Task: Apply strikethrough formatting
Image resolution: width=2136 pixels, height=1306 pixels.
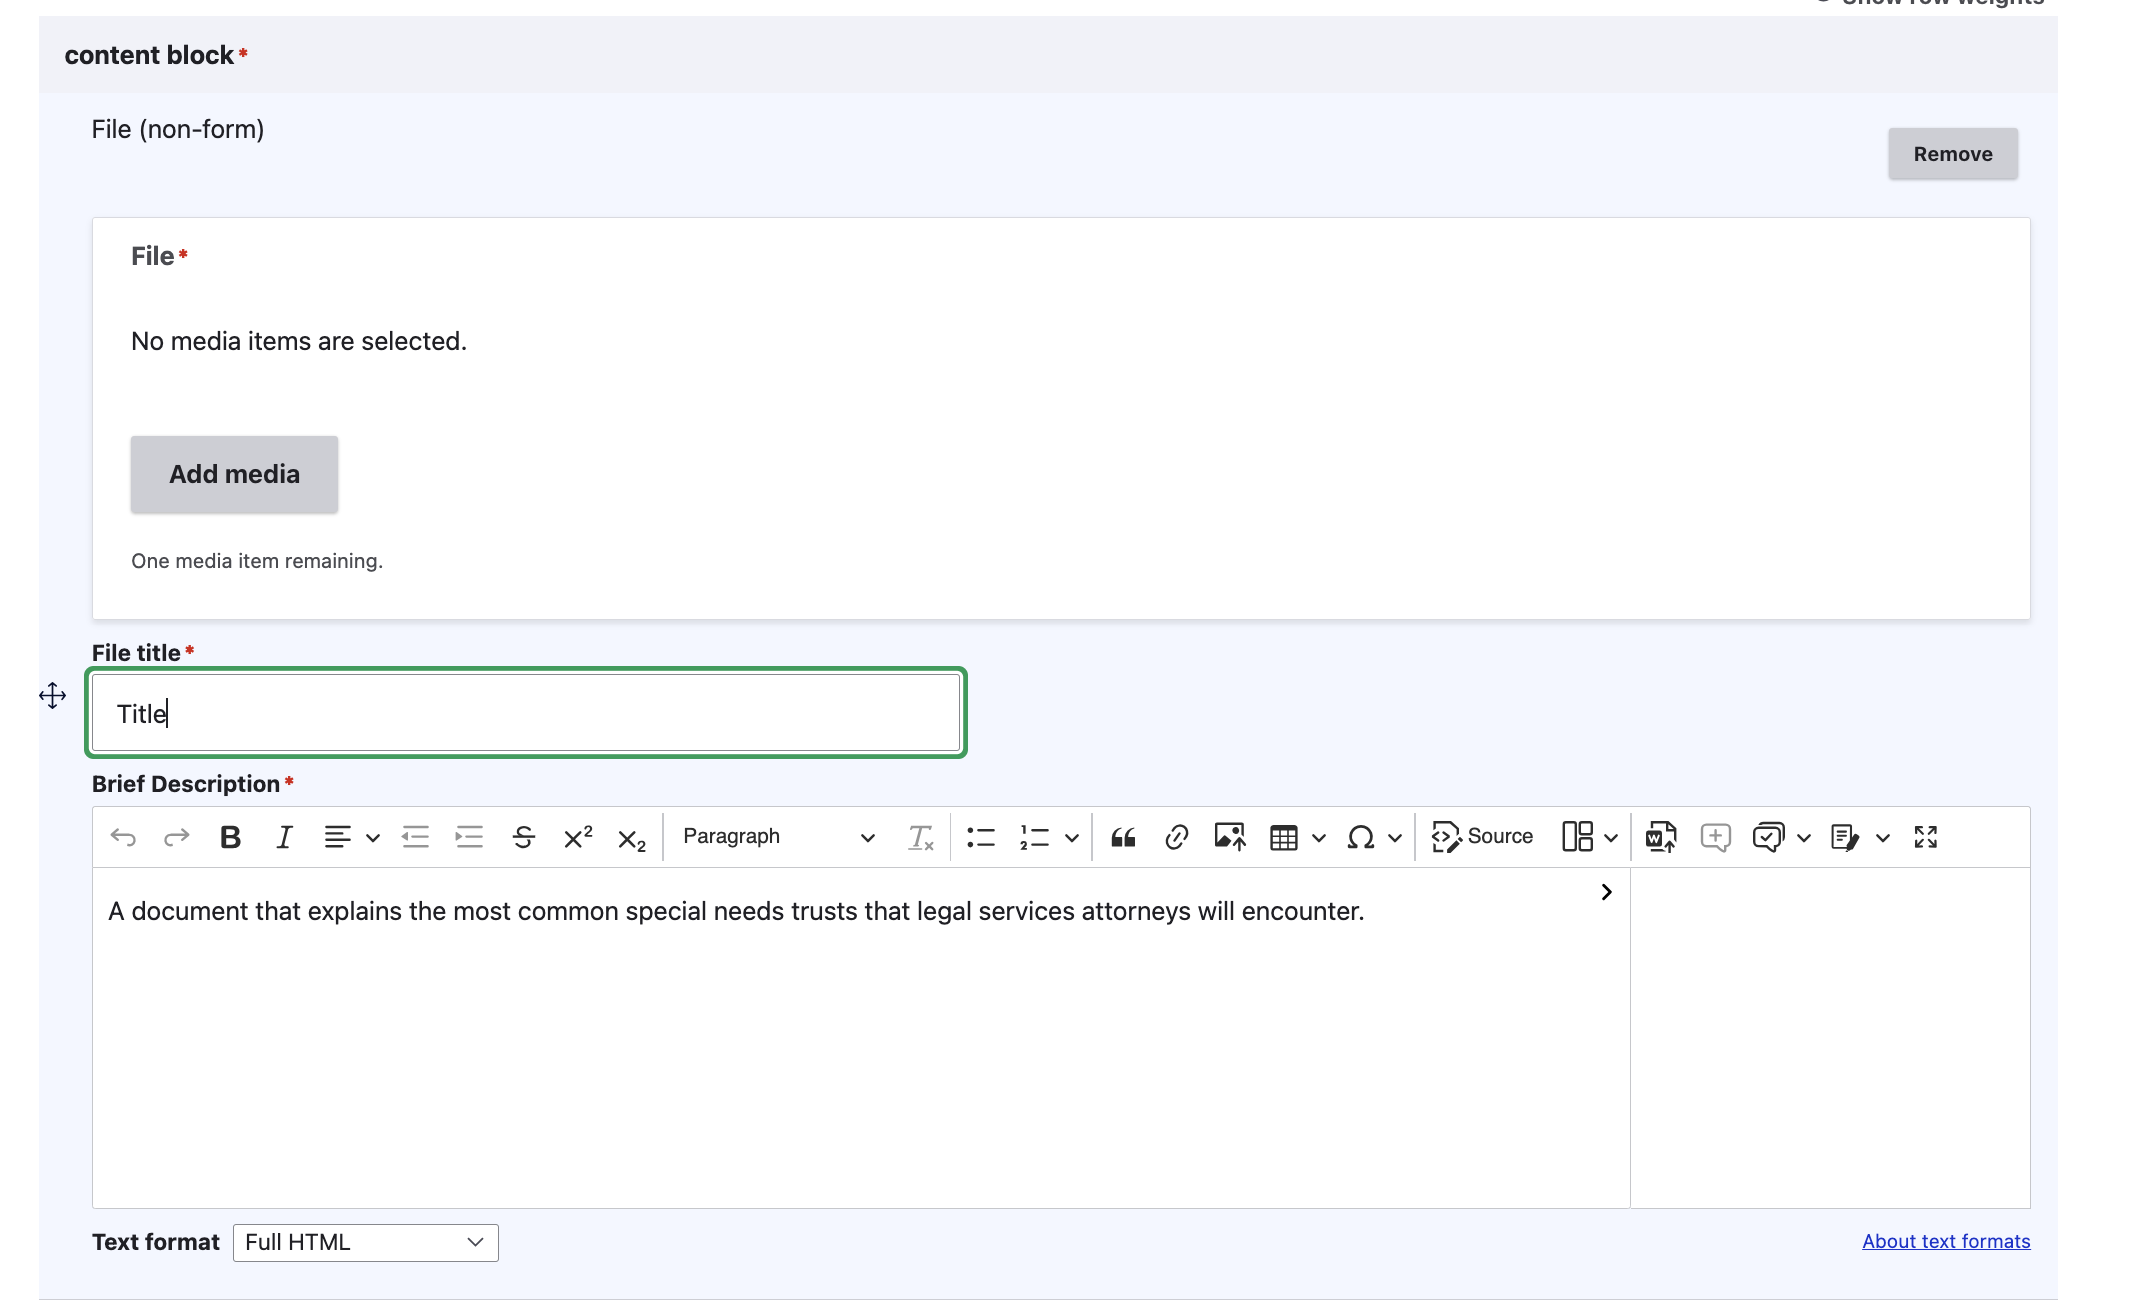Action: point(523,837)
